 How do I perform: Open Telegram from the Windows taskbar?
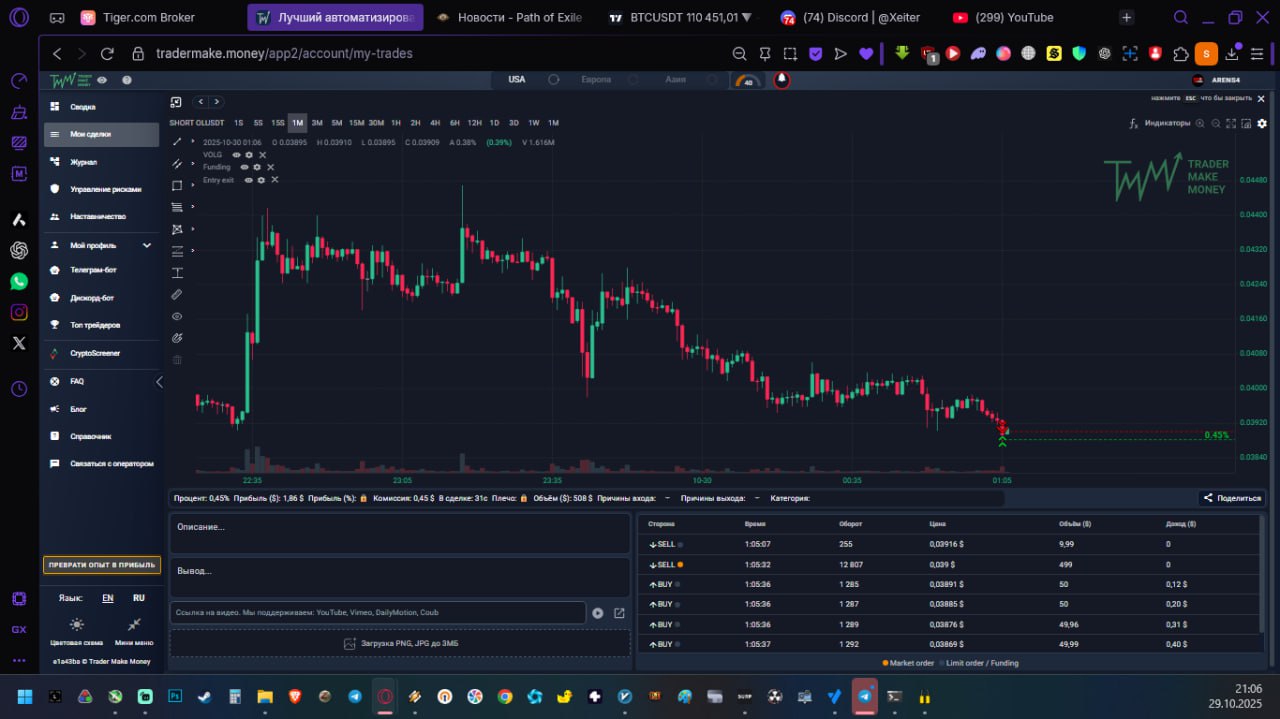tap(864, 696)
